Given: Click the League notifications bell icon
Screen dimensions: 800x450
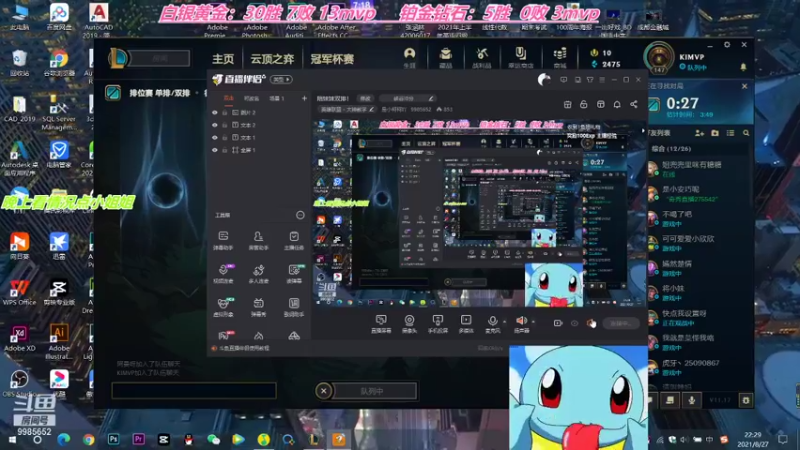Looking at the screenshot, I should 743,67.
